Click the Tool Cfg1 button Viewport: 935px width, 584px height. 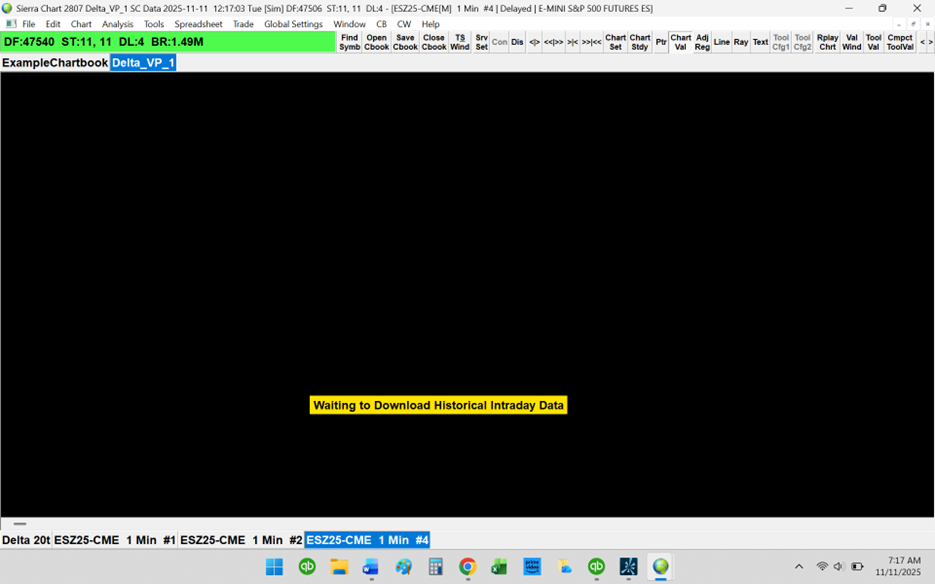point(781,42)
